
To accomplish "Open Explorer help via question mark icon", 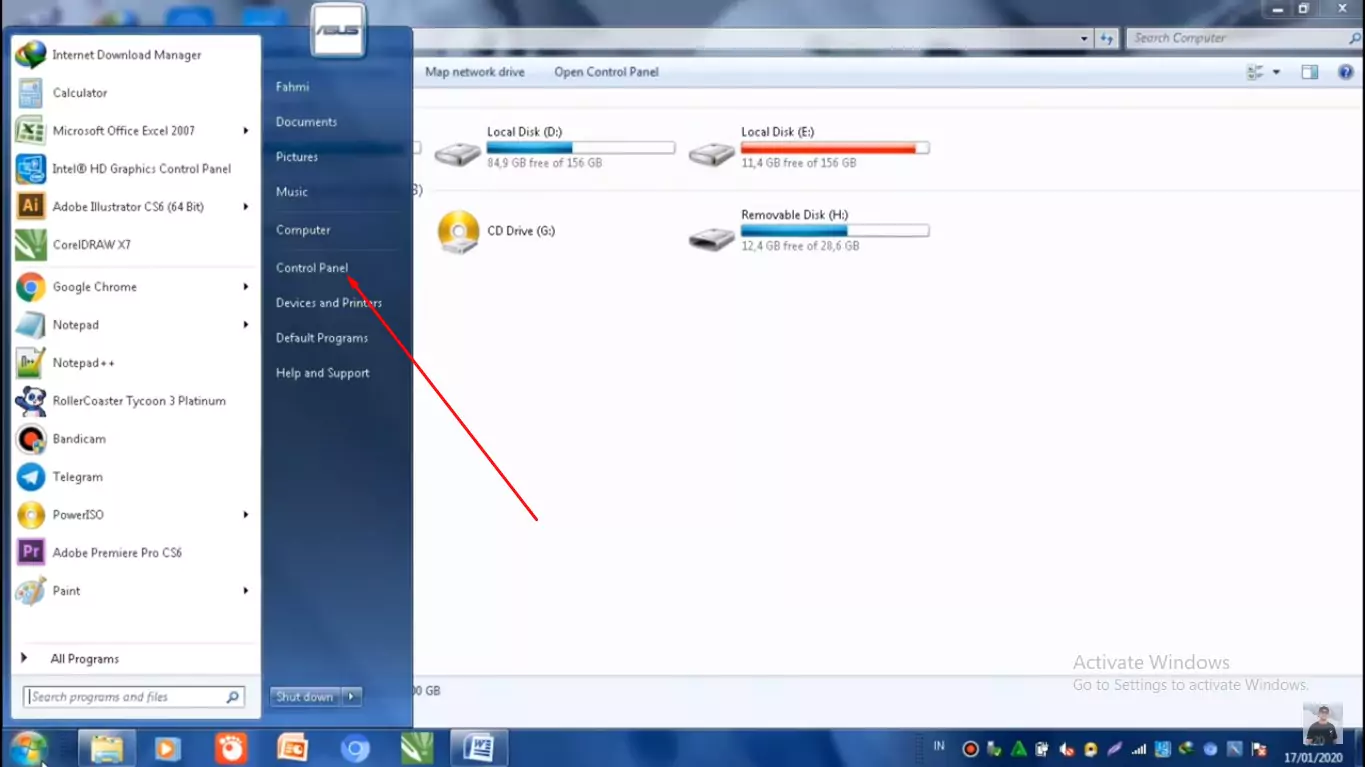I will click(1345, 72).
